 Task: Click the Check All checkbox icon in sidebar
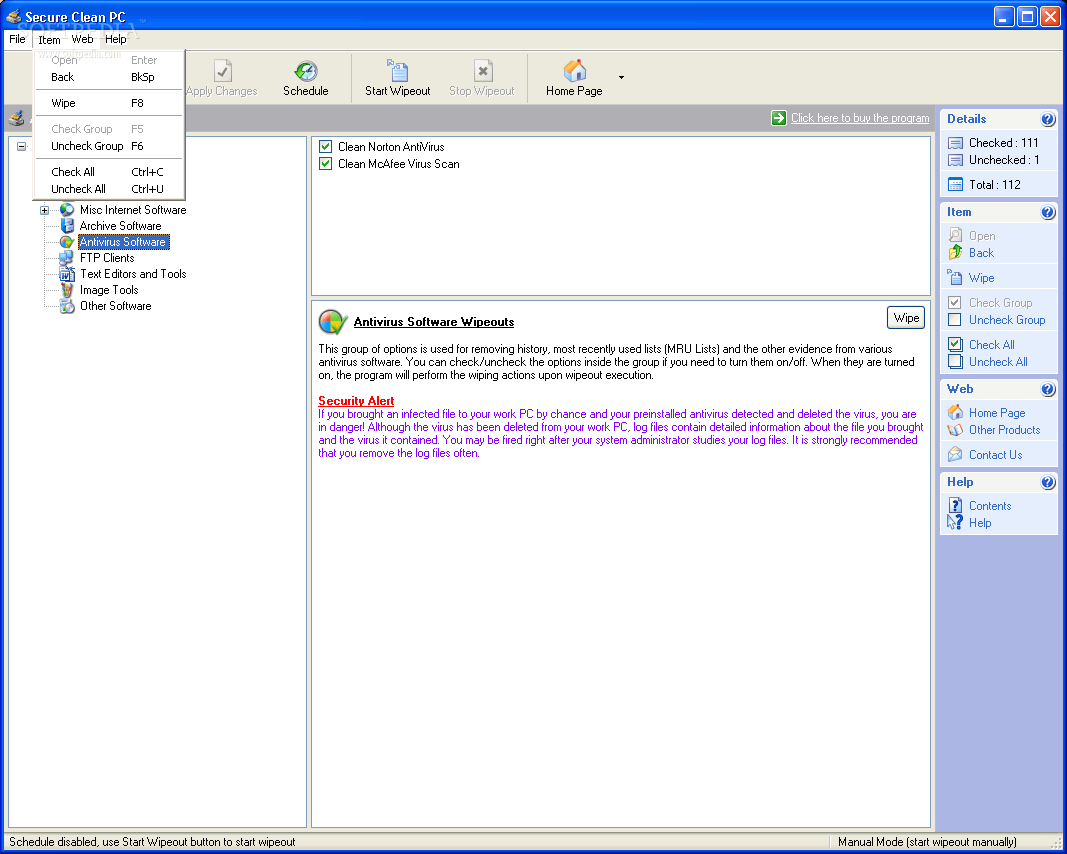coord(955,344)
